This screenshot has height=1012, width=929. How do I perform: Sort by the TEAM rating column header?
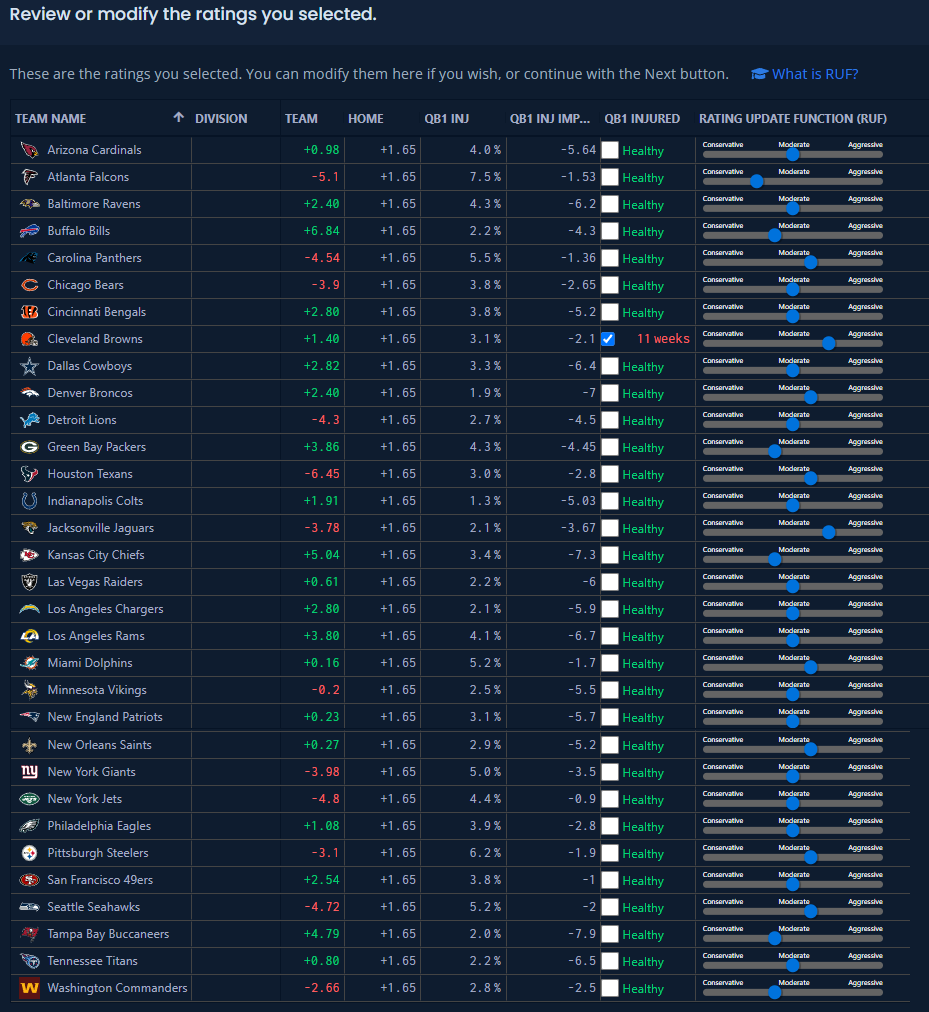(x=301, y=119)
